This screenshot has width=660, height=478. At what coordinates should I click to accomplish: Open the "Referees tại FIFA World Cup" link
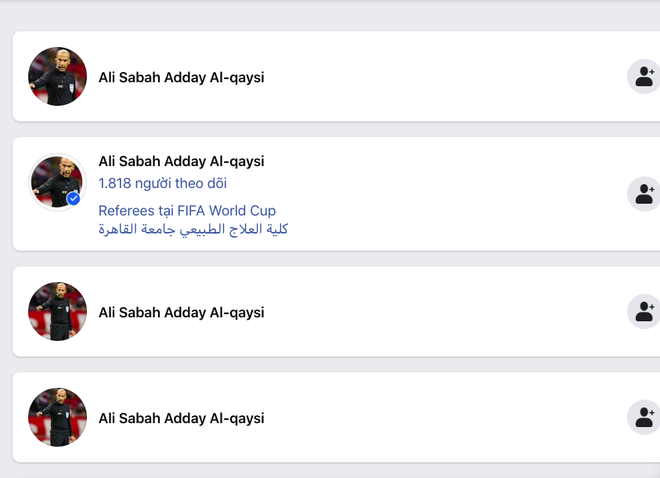click(x=187, y=210)
